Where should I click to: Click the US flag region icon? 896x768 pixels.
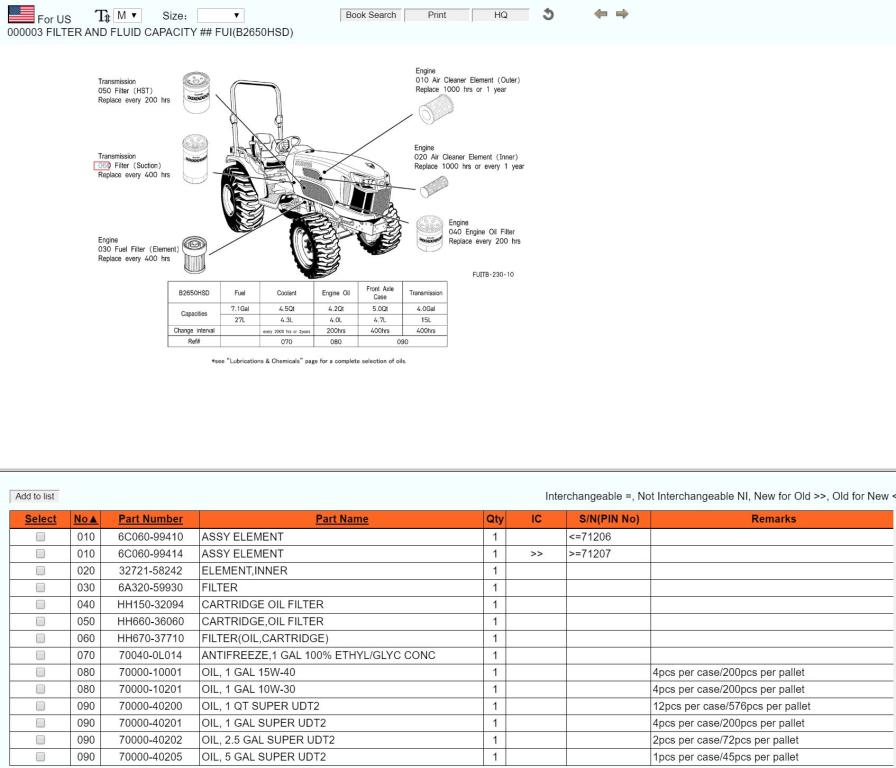point(21,14)
